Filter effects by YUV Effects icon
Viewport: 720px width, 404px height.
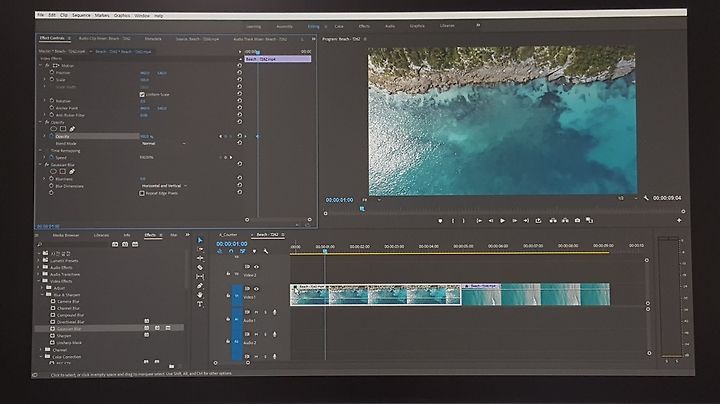coord(135,245)
